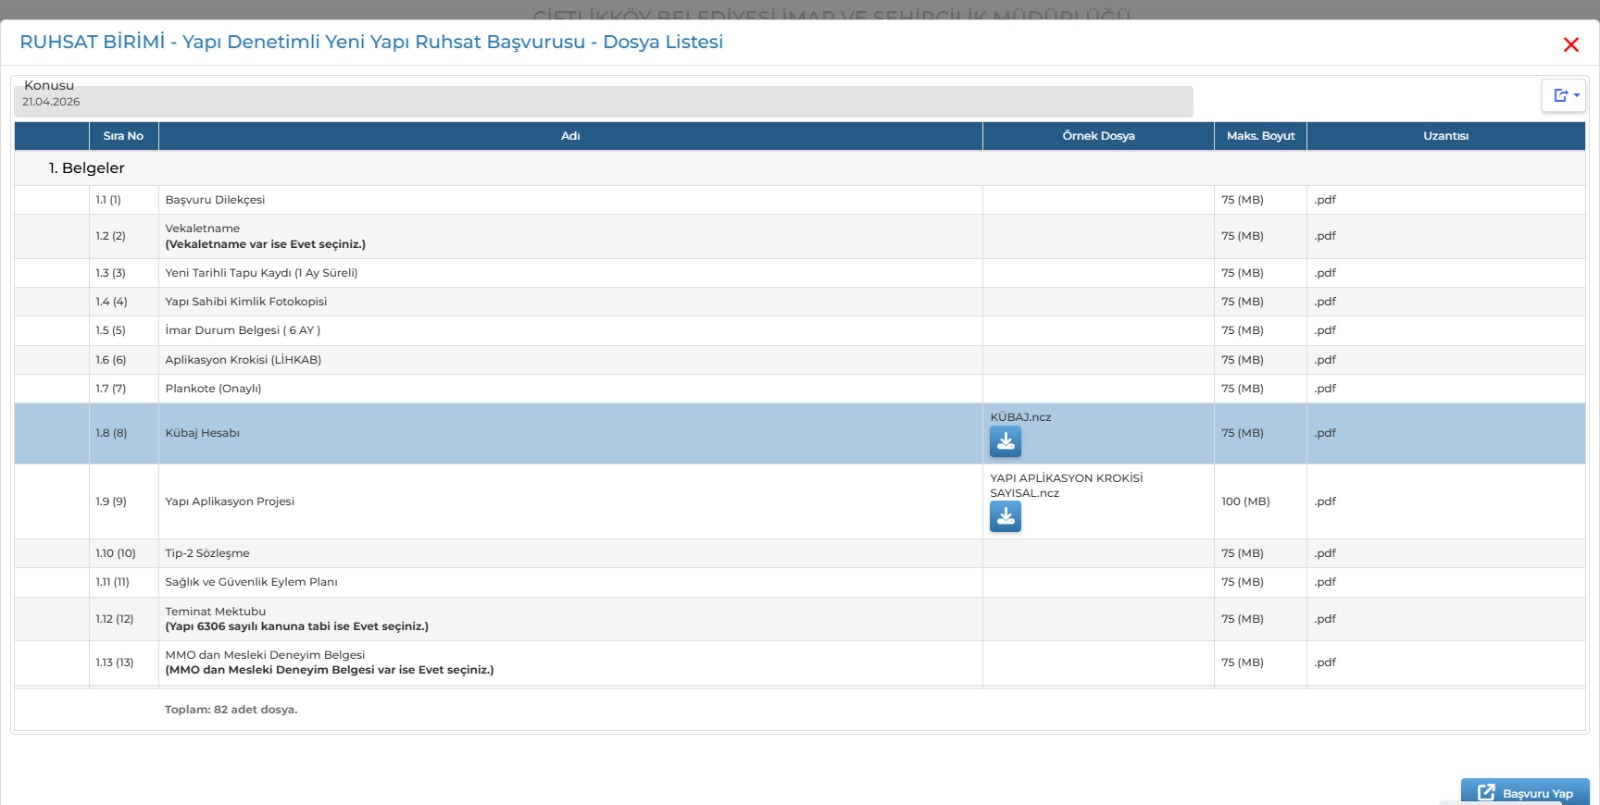Open the export dropdown menu
Image resolution: width=1600 pixels, height=805 pixels.
point(1564,95)
